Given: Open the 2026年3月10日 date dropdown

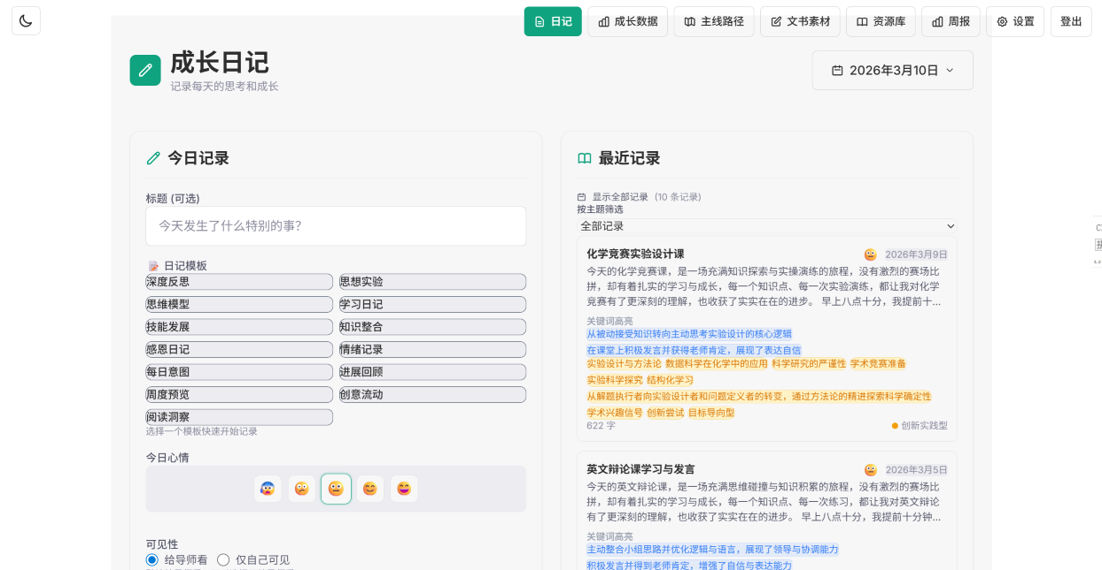Looking at the screenshot, I should (893, 70).
